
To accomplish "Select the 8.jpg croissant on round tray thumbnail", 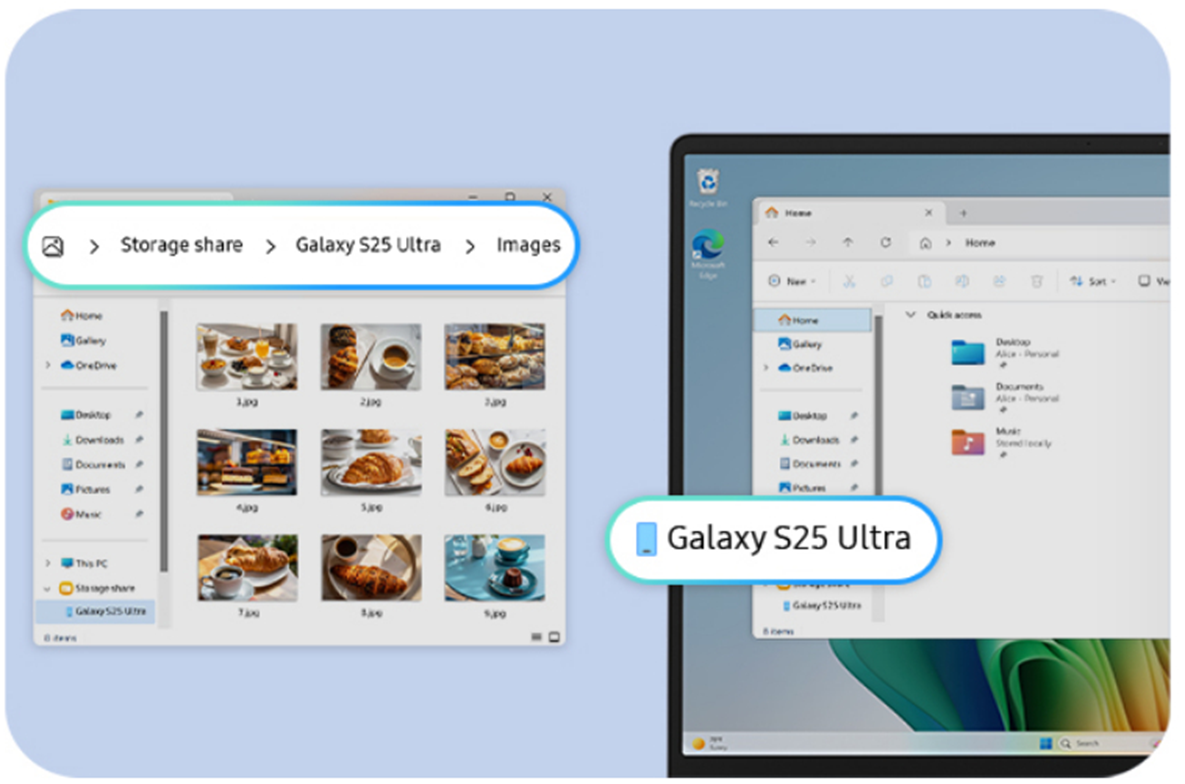I will point(371,568).
